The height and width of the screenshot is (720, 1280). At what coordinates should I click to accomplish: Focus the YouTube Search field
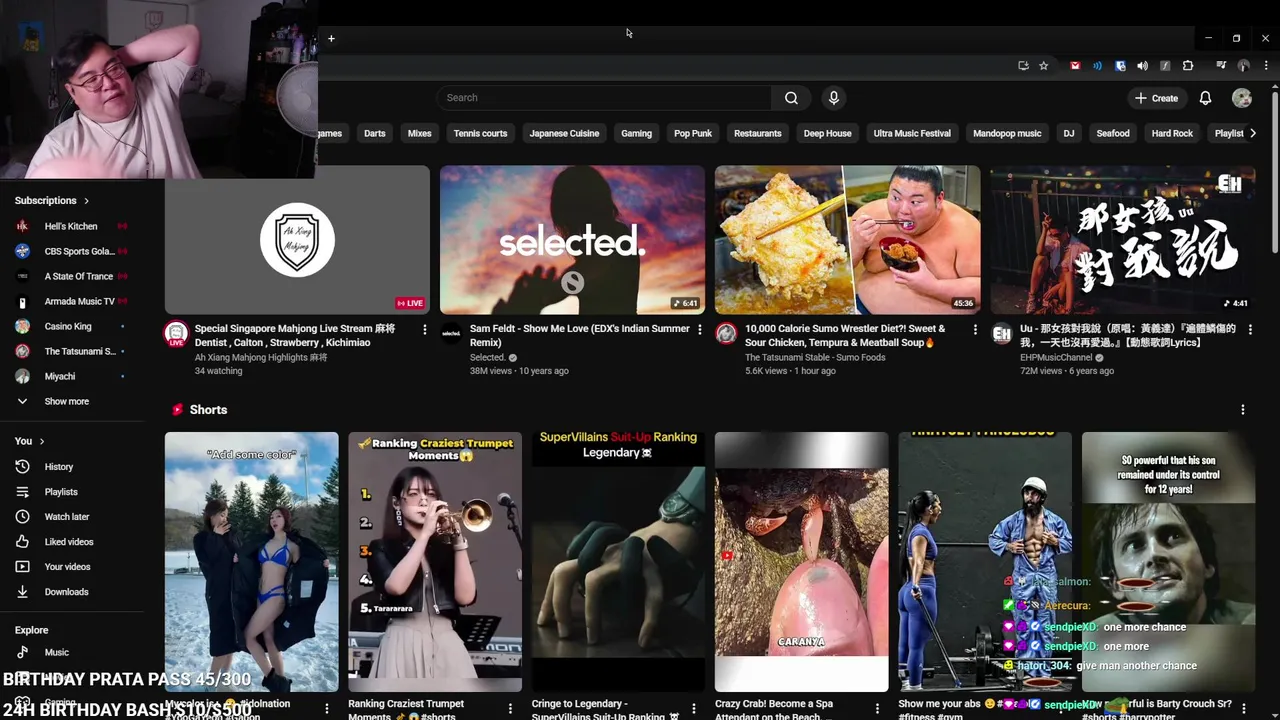click(604, 98)
